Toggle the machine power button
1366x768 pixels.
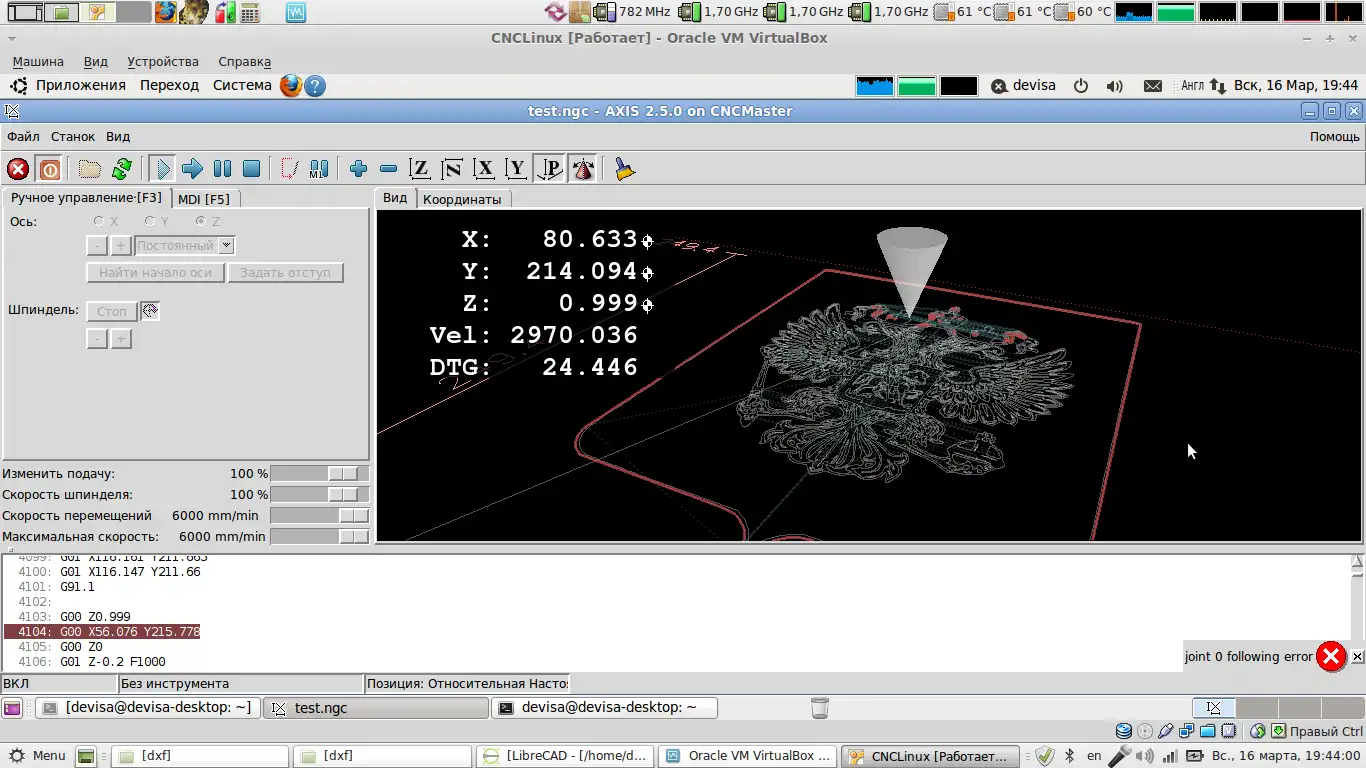coord(49,169)
